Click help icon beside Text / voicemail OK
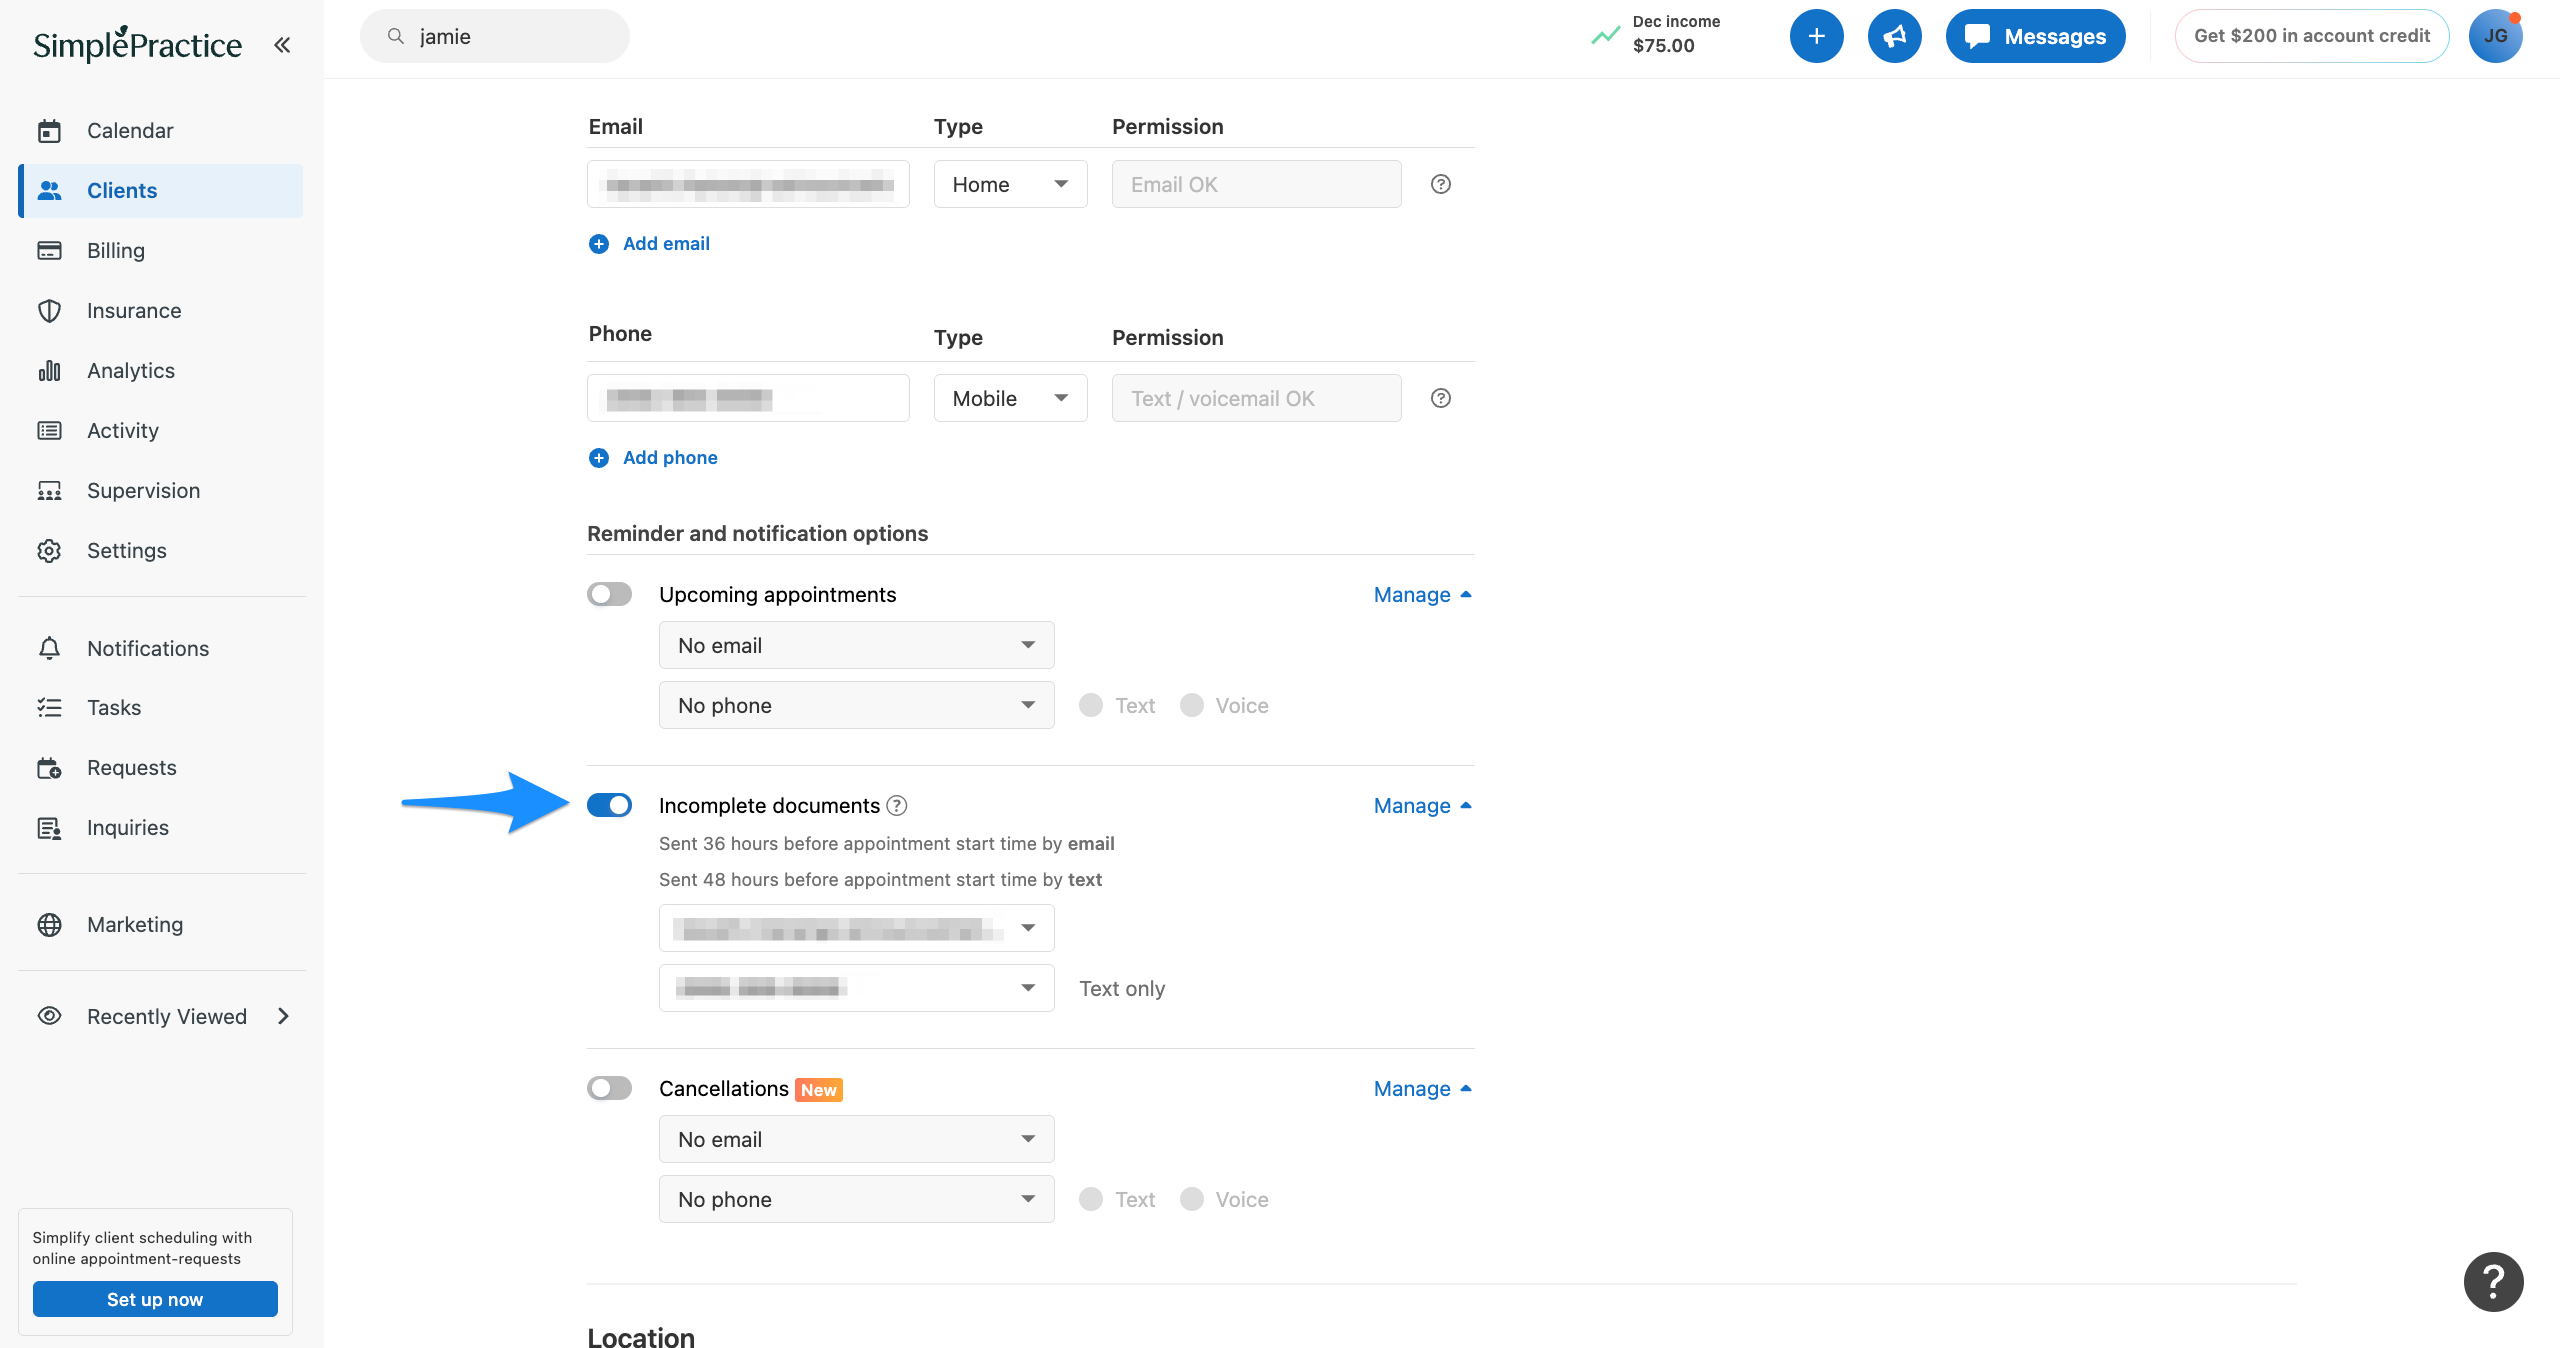This screenshot has width=2560, height=1348. [1440, 398]
